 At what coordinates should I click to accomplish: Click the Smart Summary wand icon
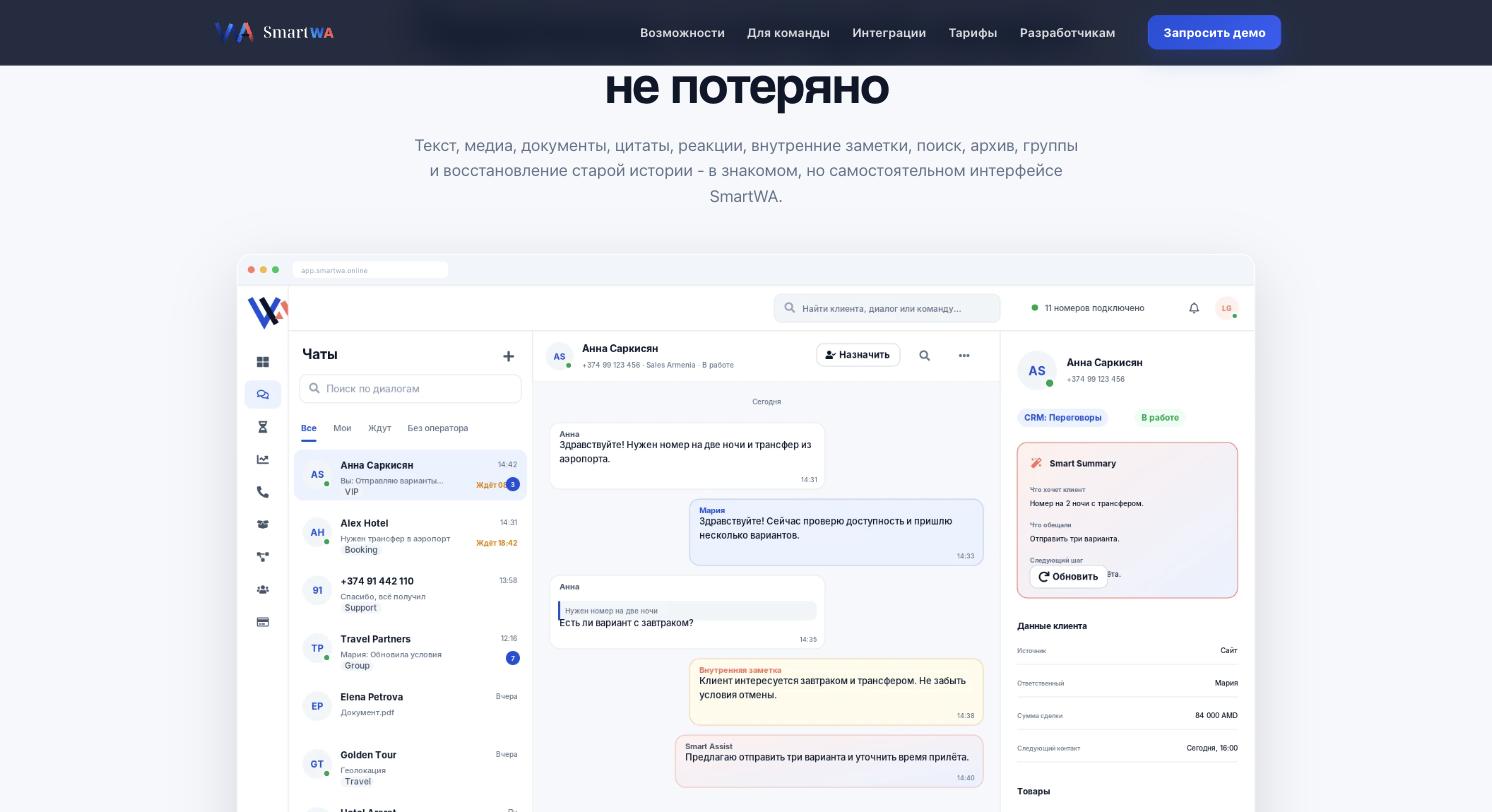pos(1036,463)
